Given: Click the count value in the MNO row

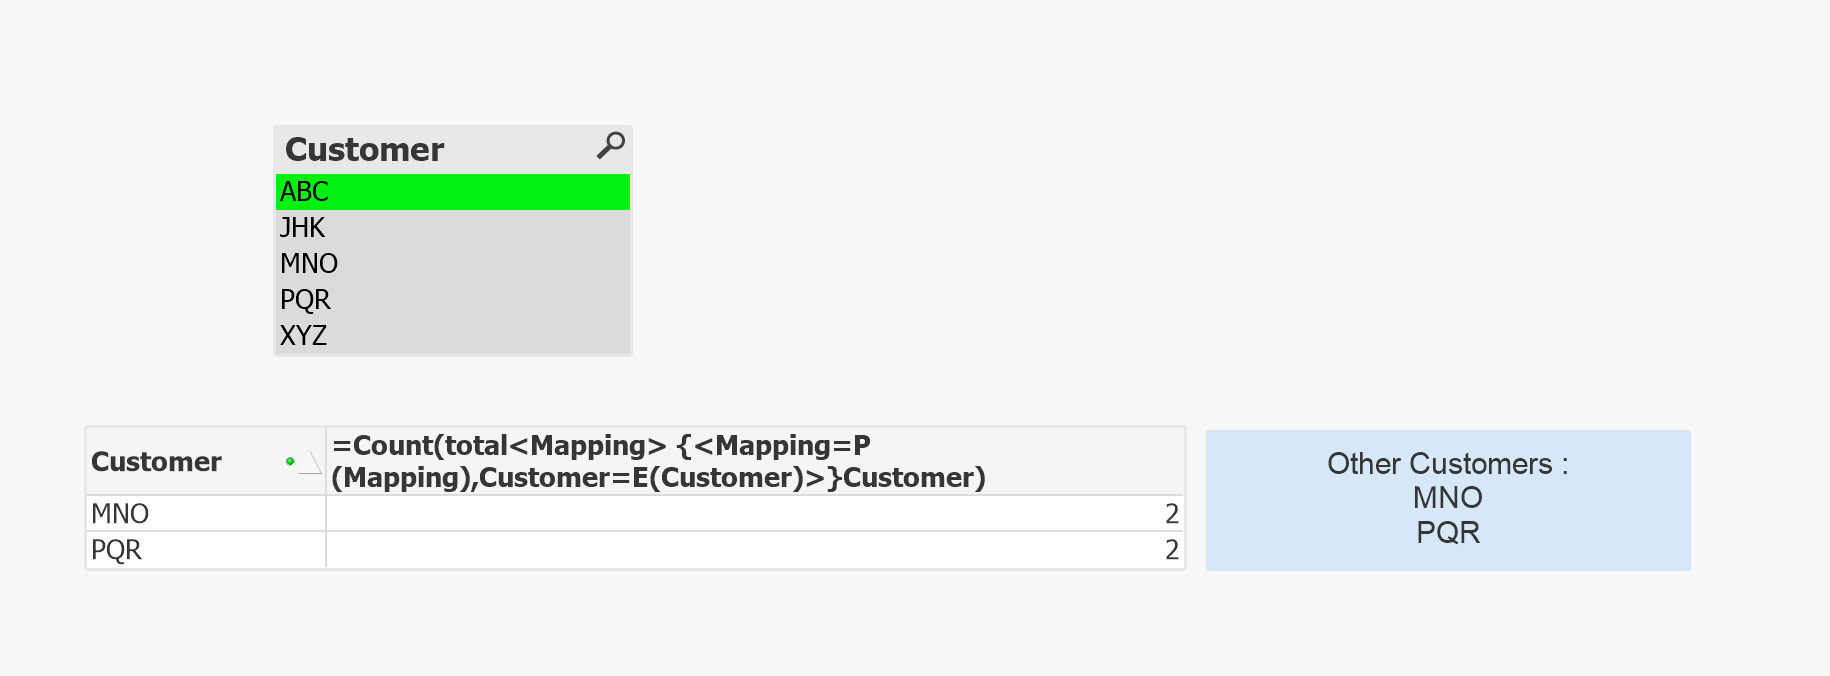Looking at the screenshot, I should click(x=1172, y=514).
